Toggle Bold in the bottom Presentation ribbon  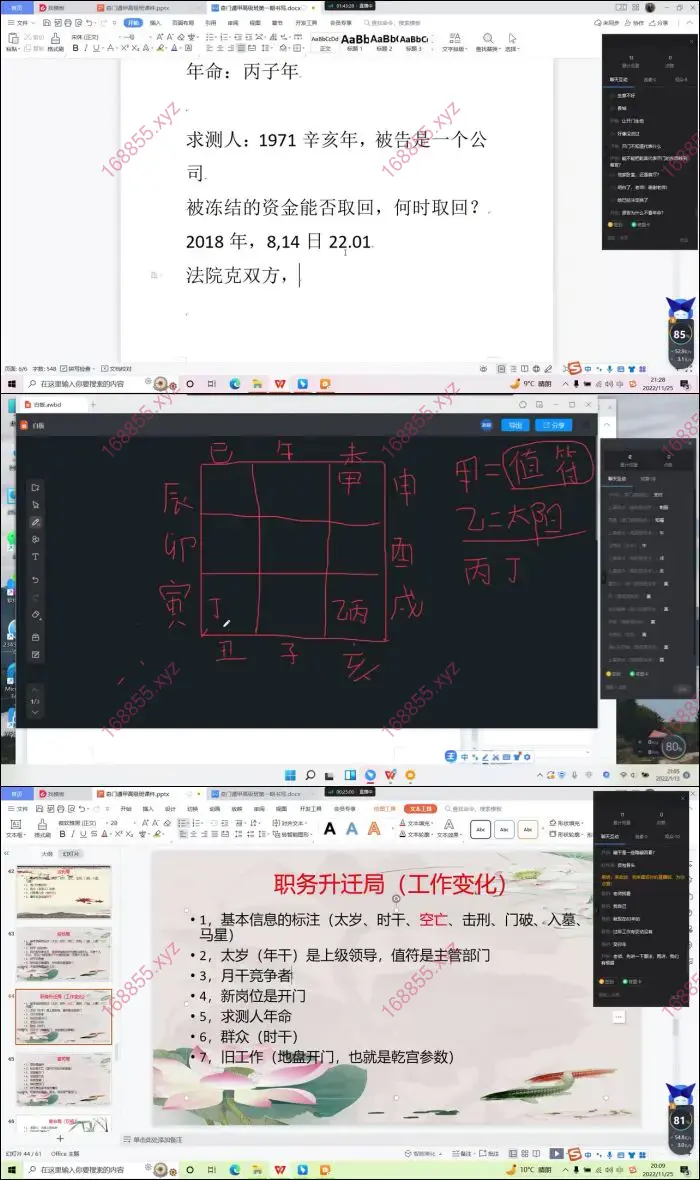63,834
